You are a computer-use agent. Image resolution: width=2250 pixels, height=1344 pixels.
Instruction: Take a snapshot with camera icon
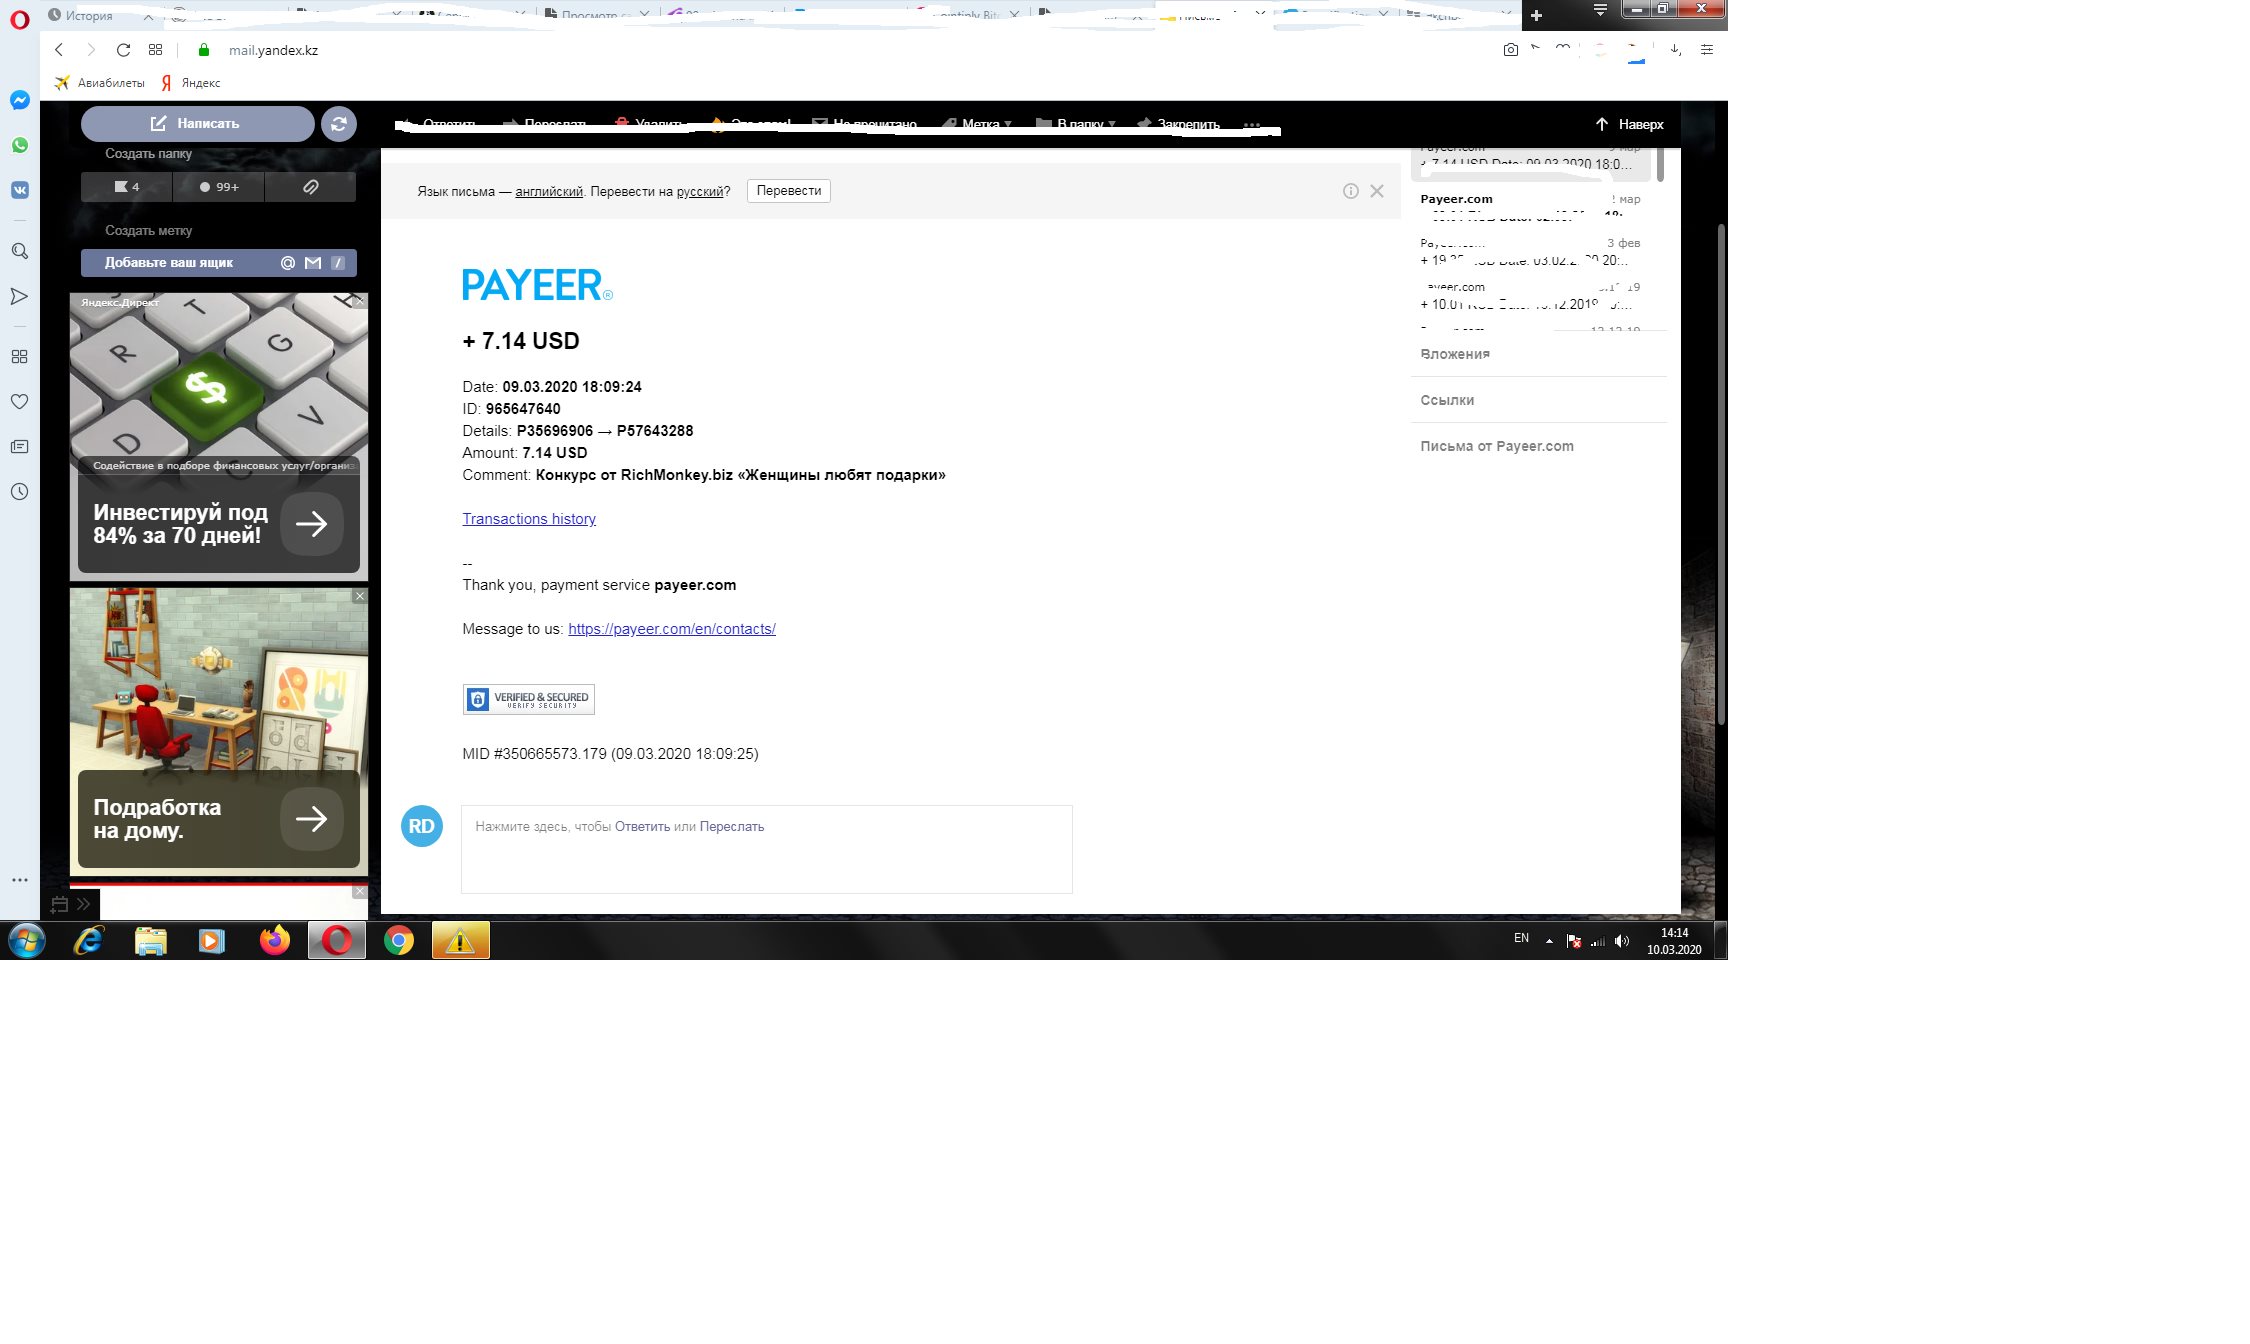point(1510,50)
